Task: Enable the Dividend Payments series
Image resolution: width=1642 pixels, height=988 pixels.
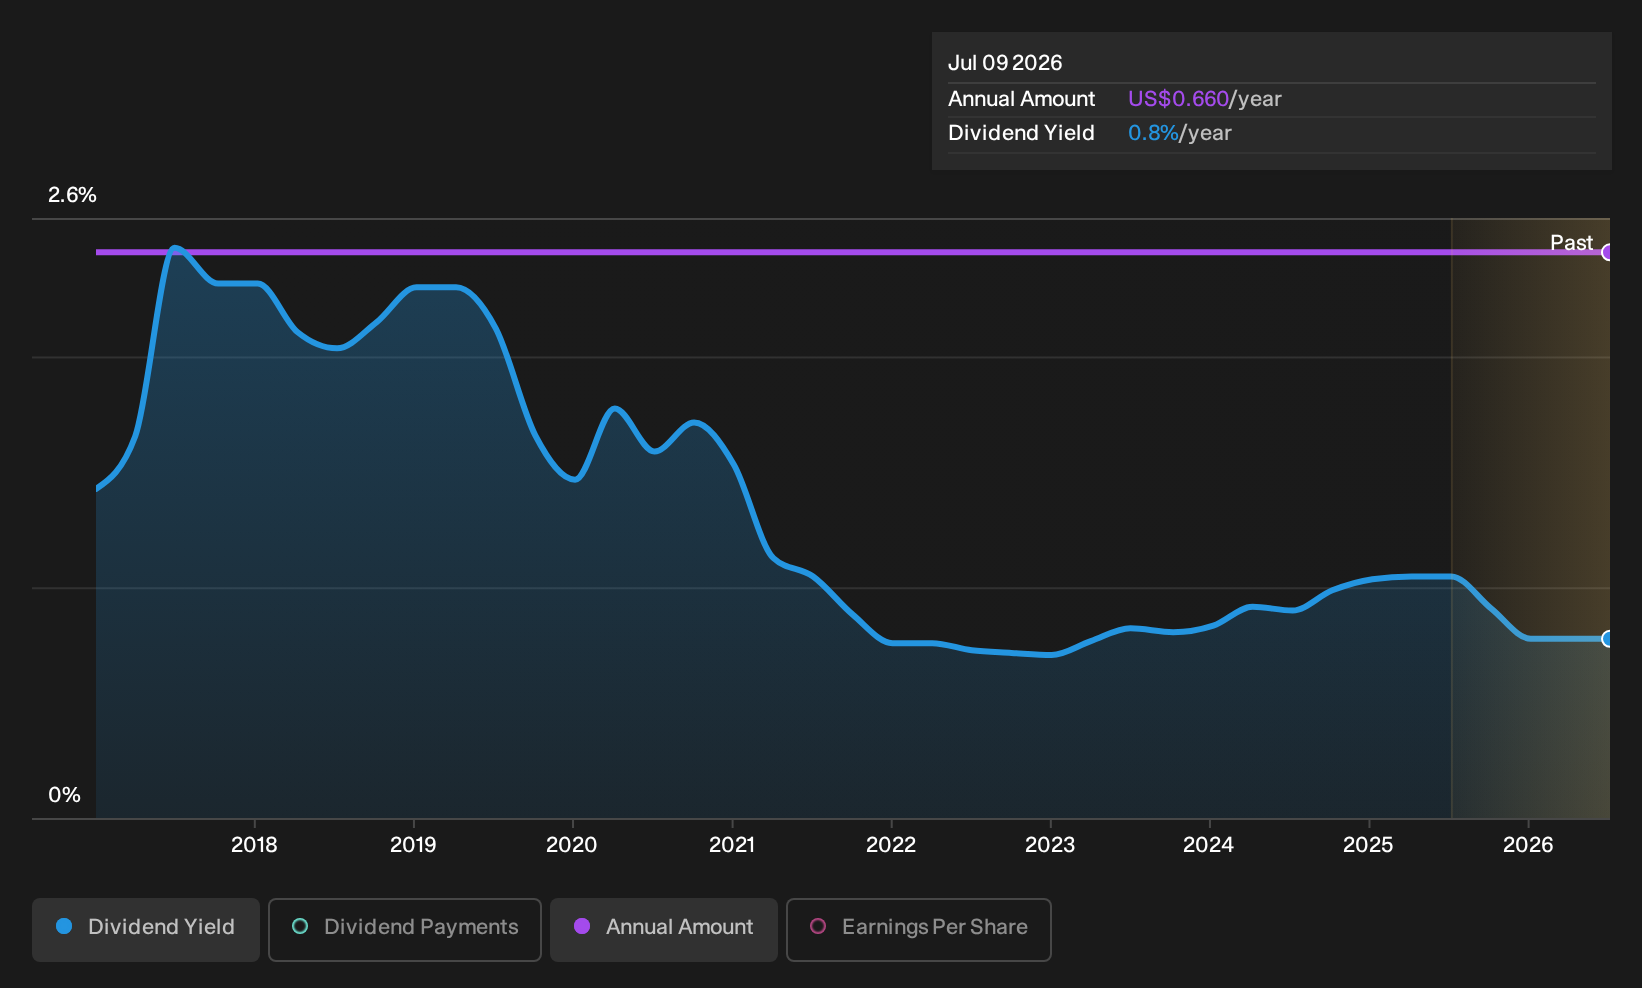Action: click(405, 929)
